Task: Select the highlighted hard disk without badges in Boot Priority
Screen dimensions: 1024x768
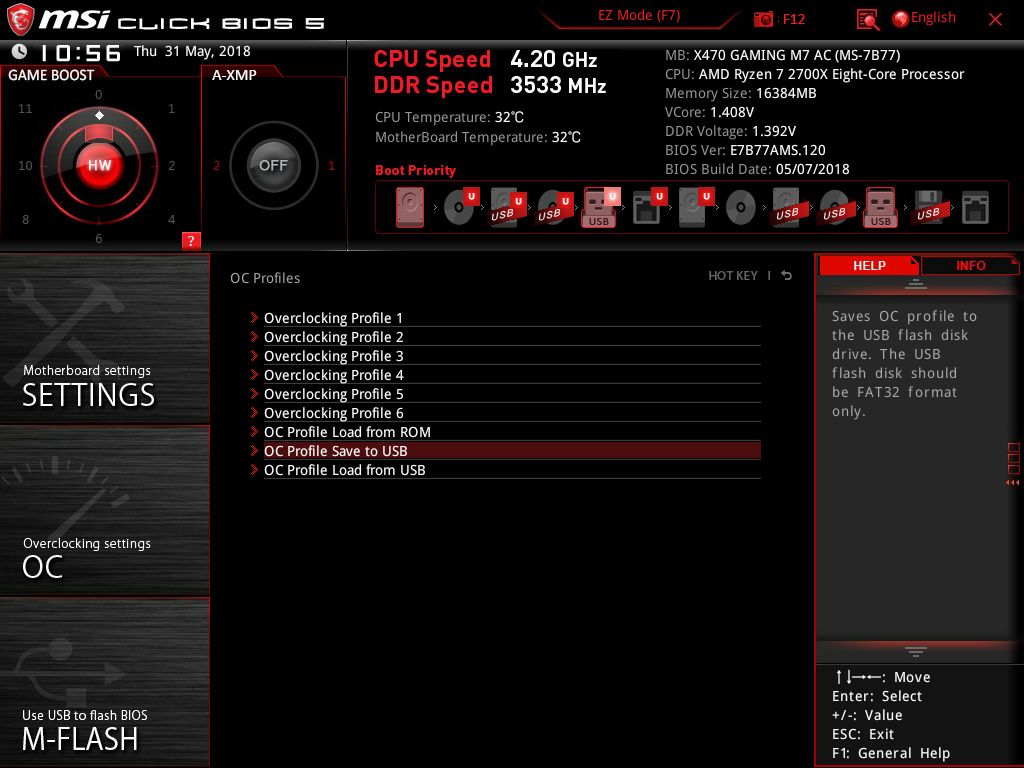Action: [x=409, y=207]
